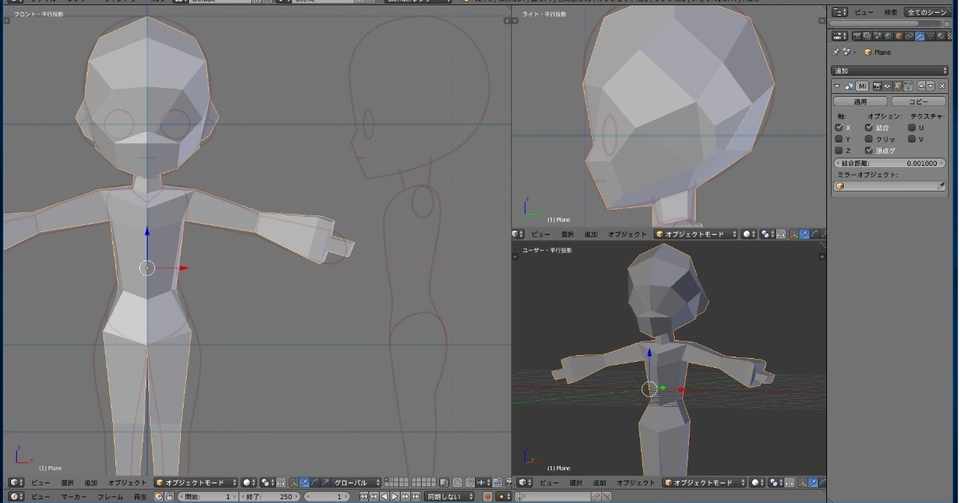Toggle modifier viewport visibility eye icon
Image resolution: width=960 pixels, height=503 pixels.
tap(887, 85)
